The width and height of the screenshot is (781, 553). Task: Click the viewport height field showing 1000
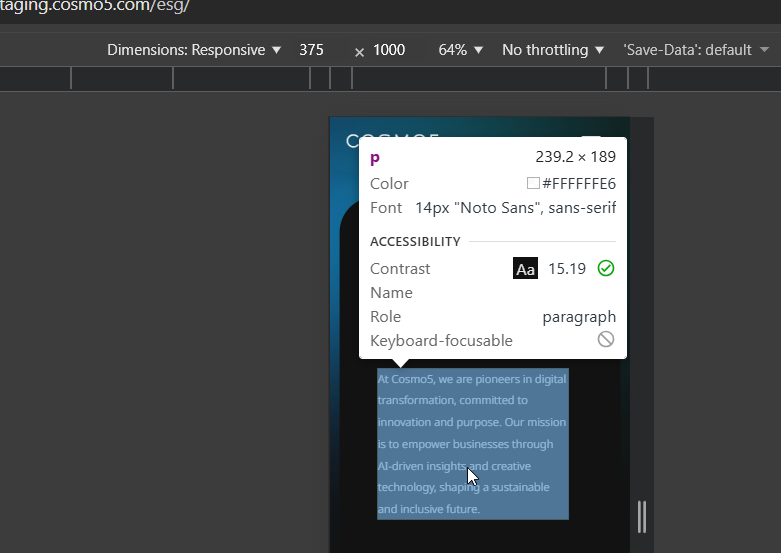389,50
